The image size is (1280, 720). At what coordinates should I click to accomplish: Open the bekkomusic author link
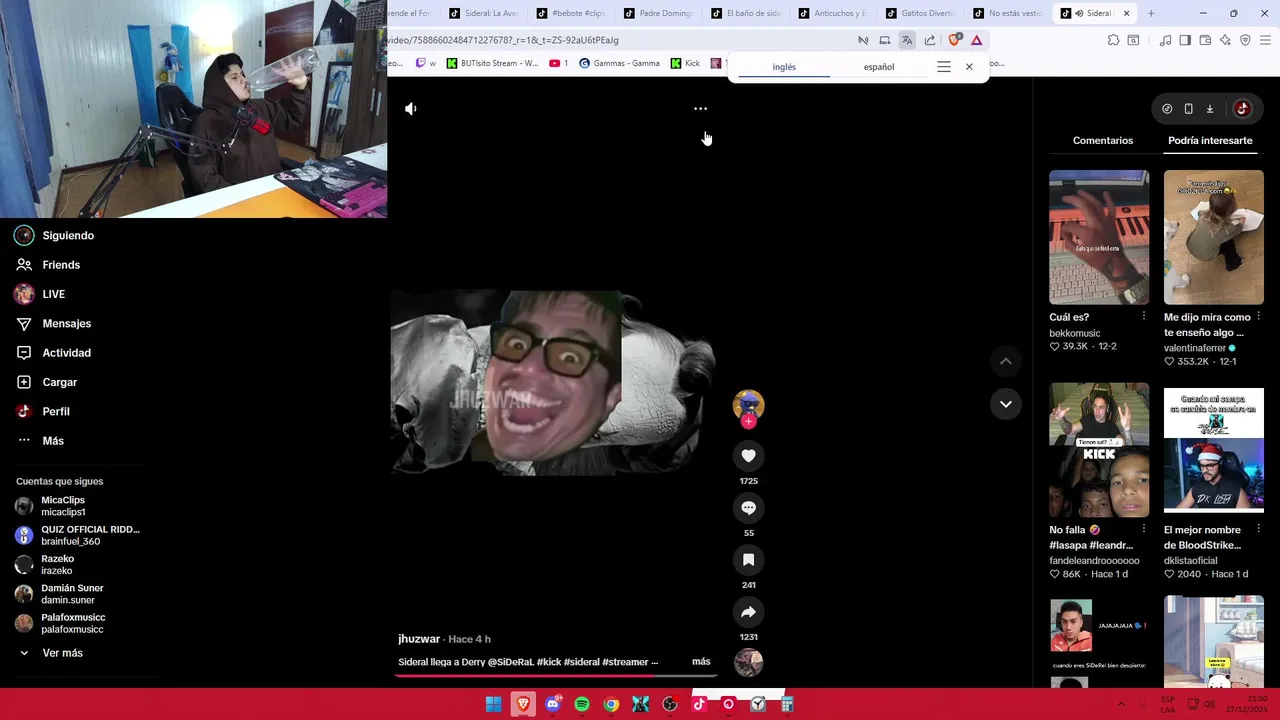click(x=1075, y=334)
